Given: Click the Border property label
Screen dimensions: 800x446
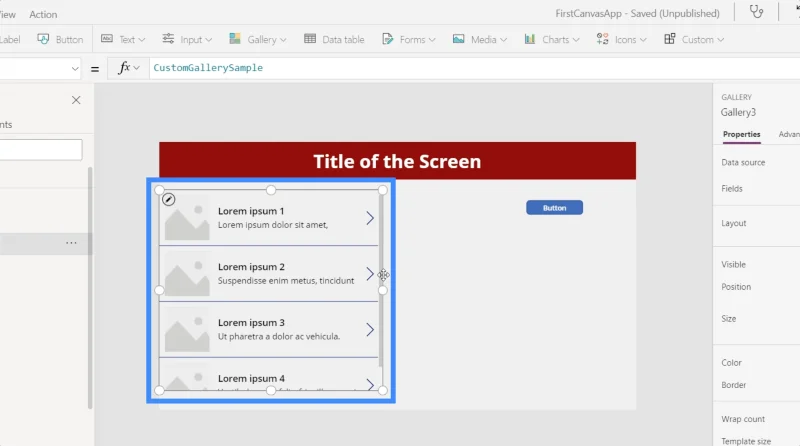Looking at the screenshot, I should [733, 385].
